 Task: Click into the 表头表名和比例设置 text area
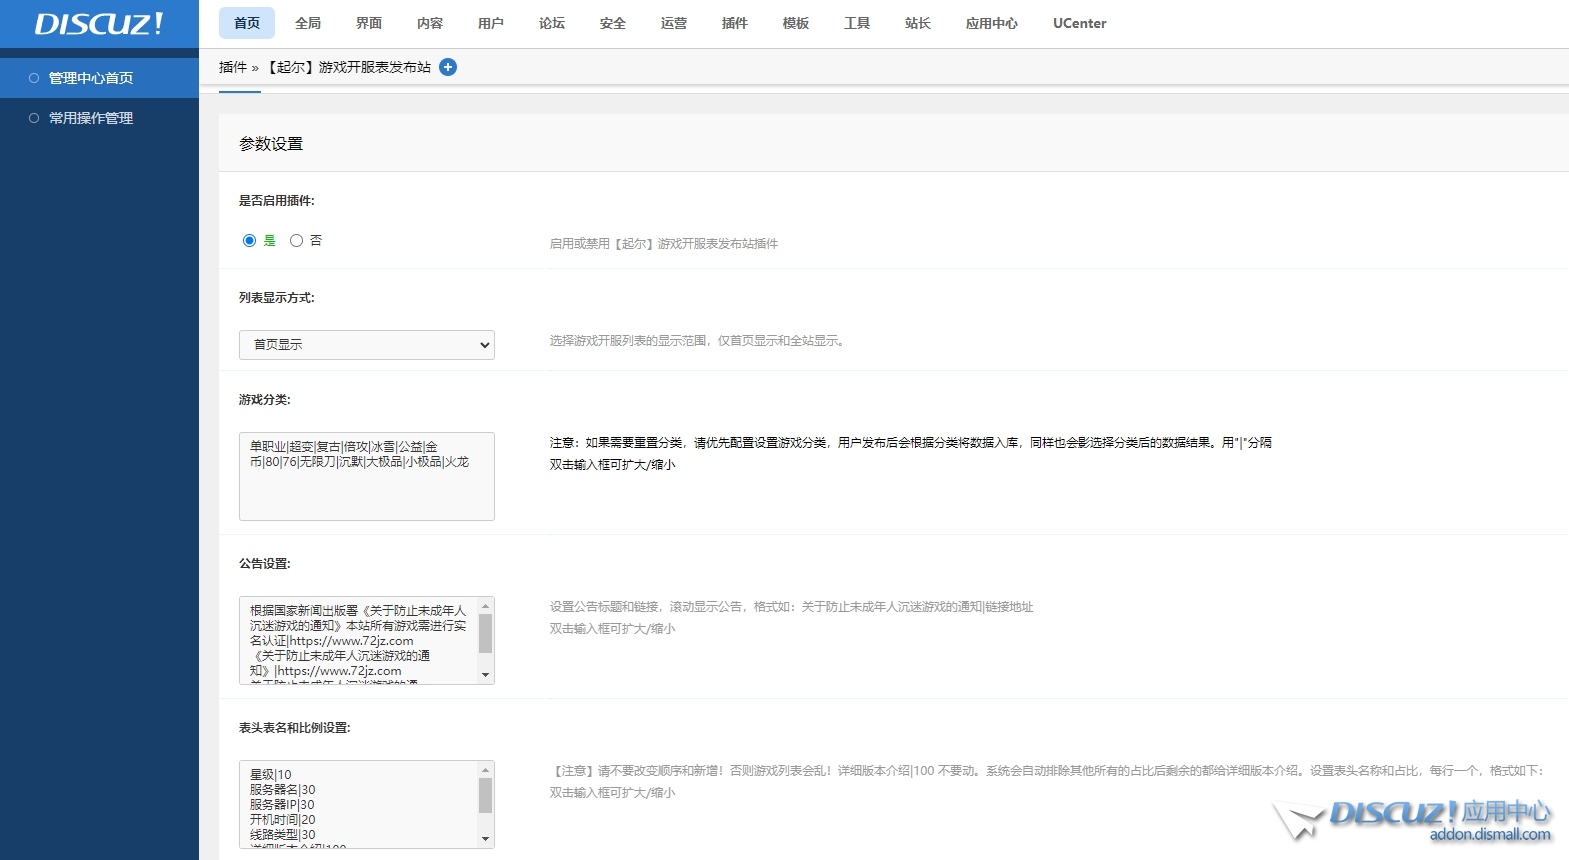(x=359, y=805)
